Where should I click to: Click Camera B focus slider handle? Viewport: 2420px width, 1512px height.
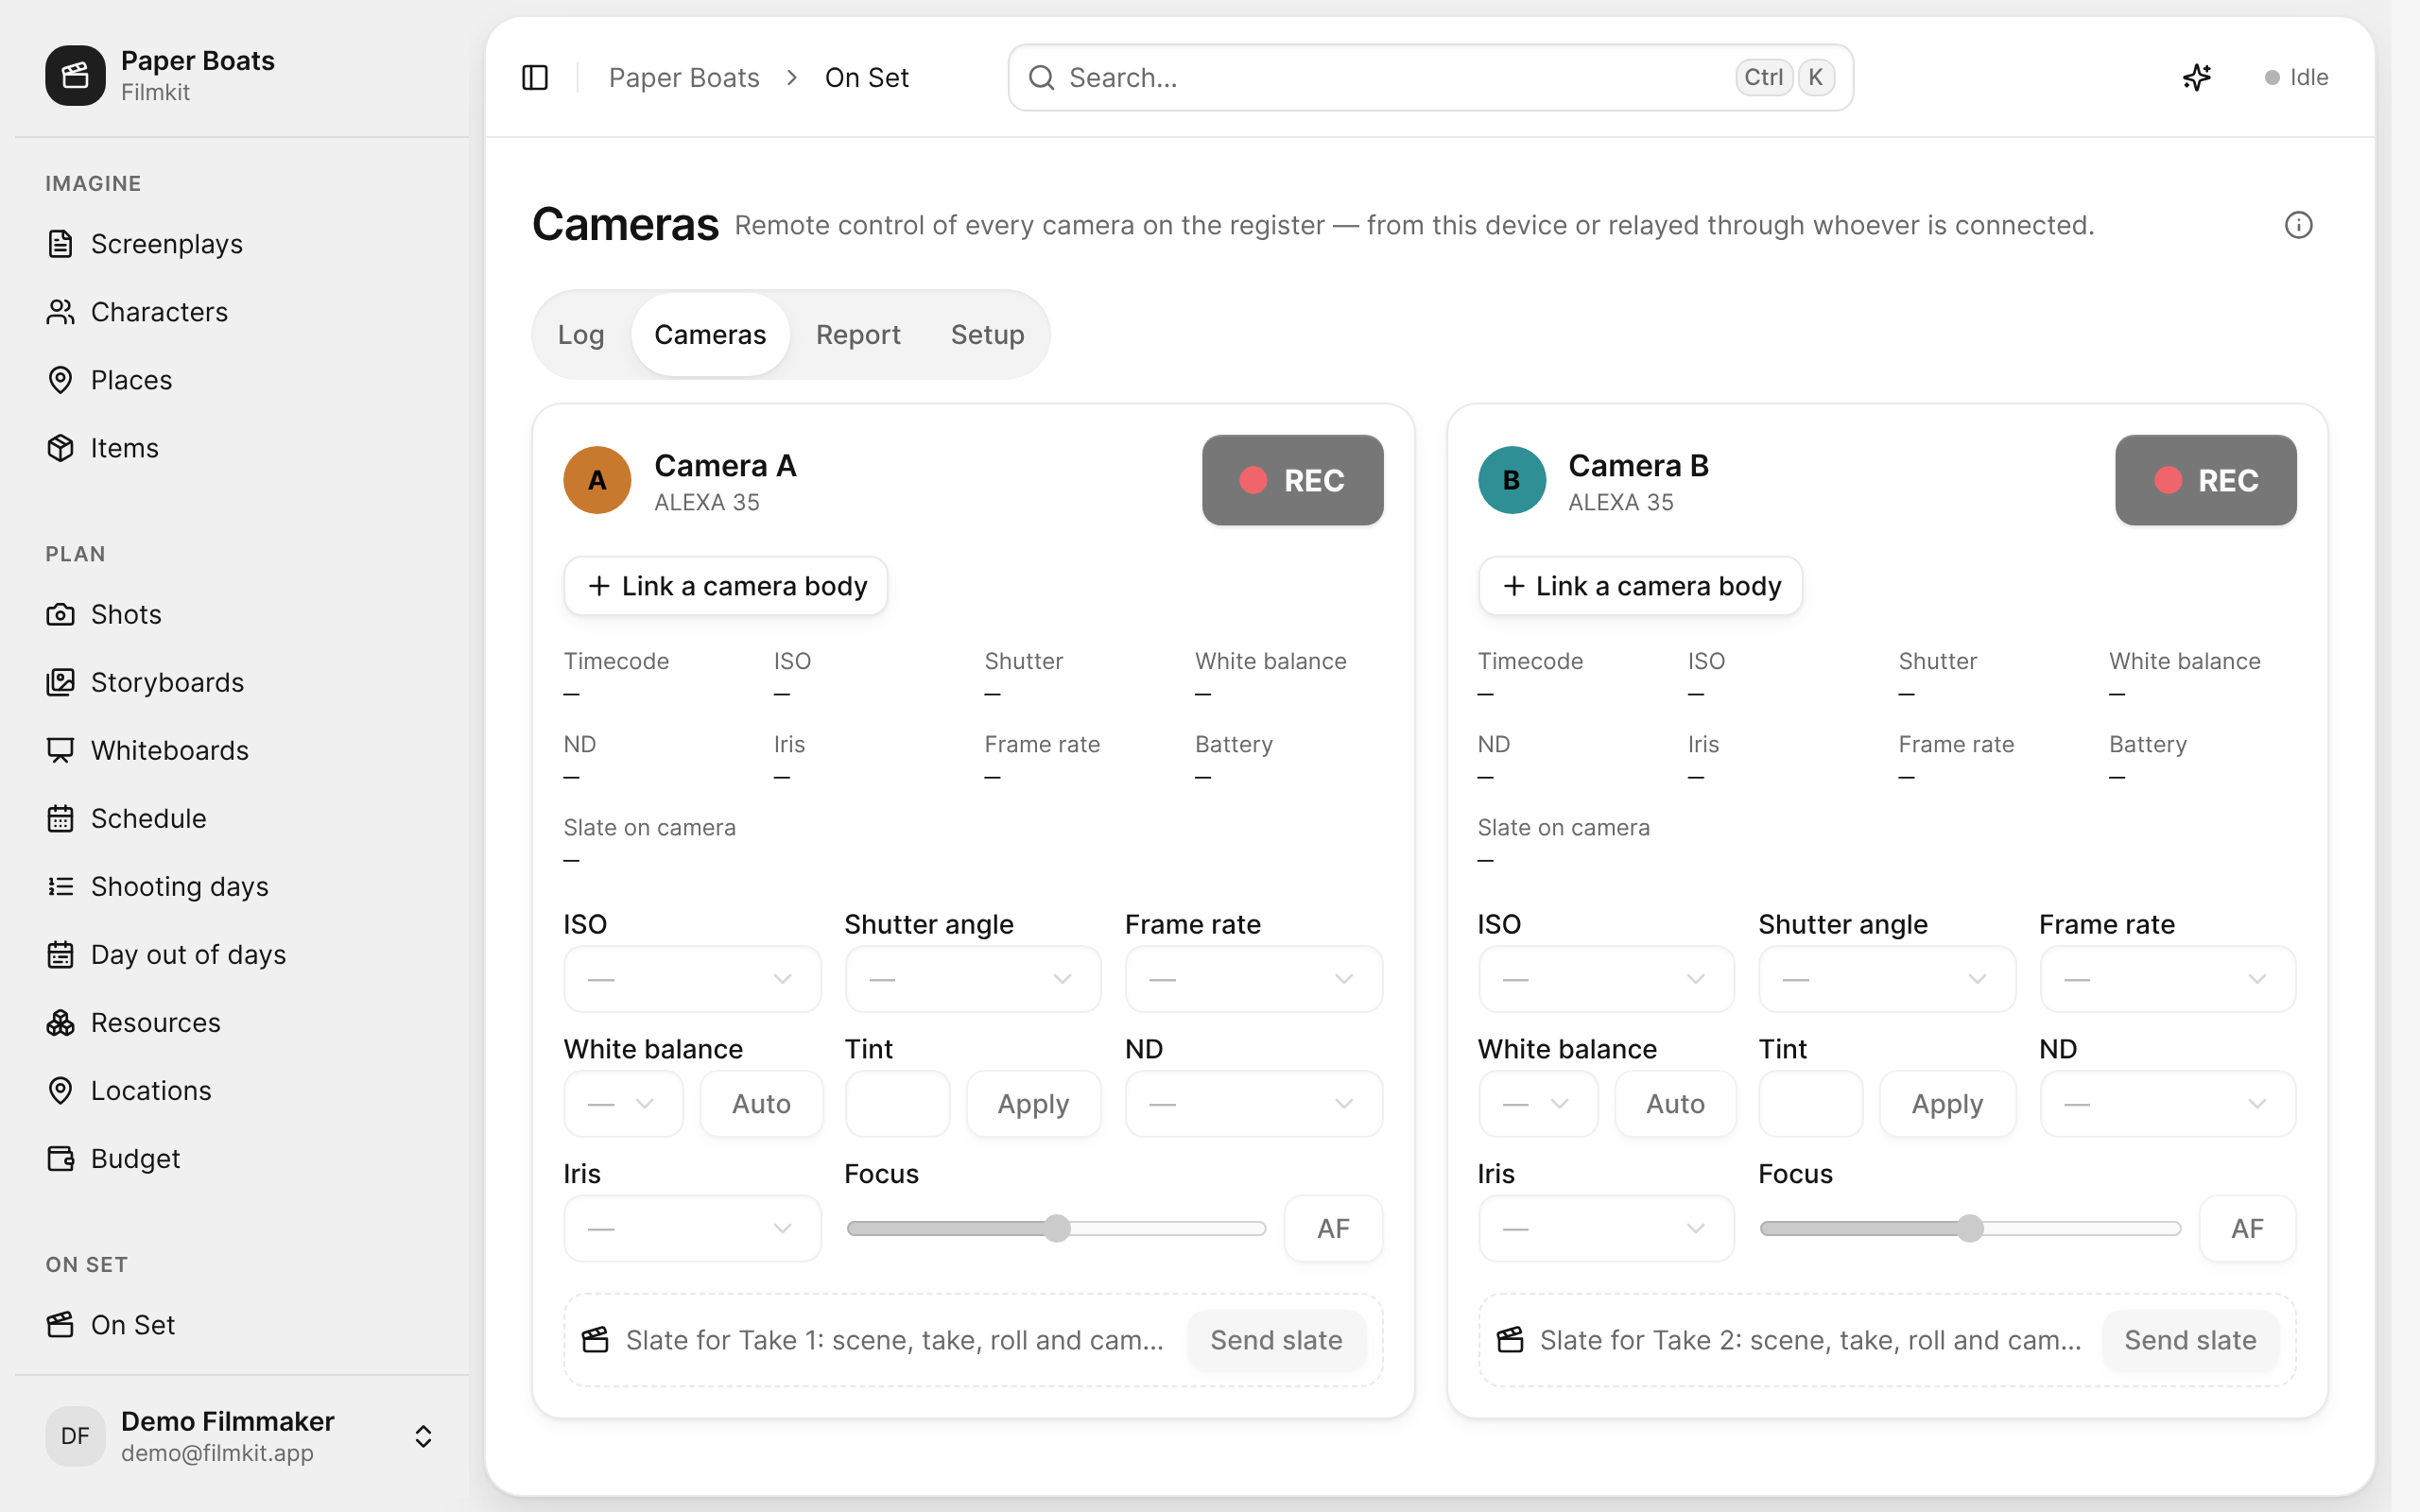(x=1970, y=1228)
